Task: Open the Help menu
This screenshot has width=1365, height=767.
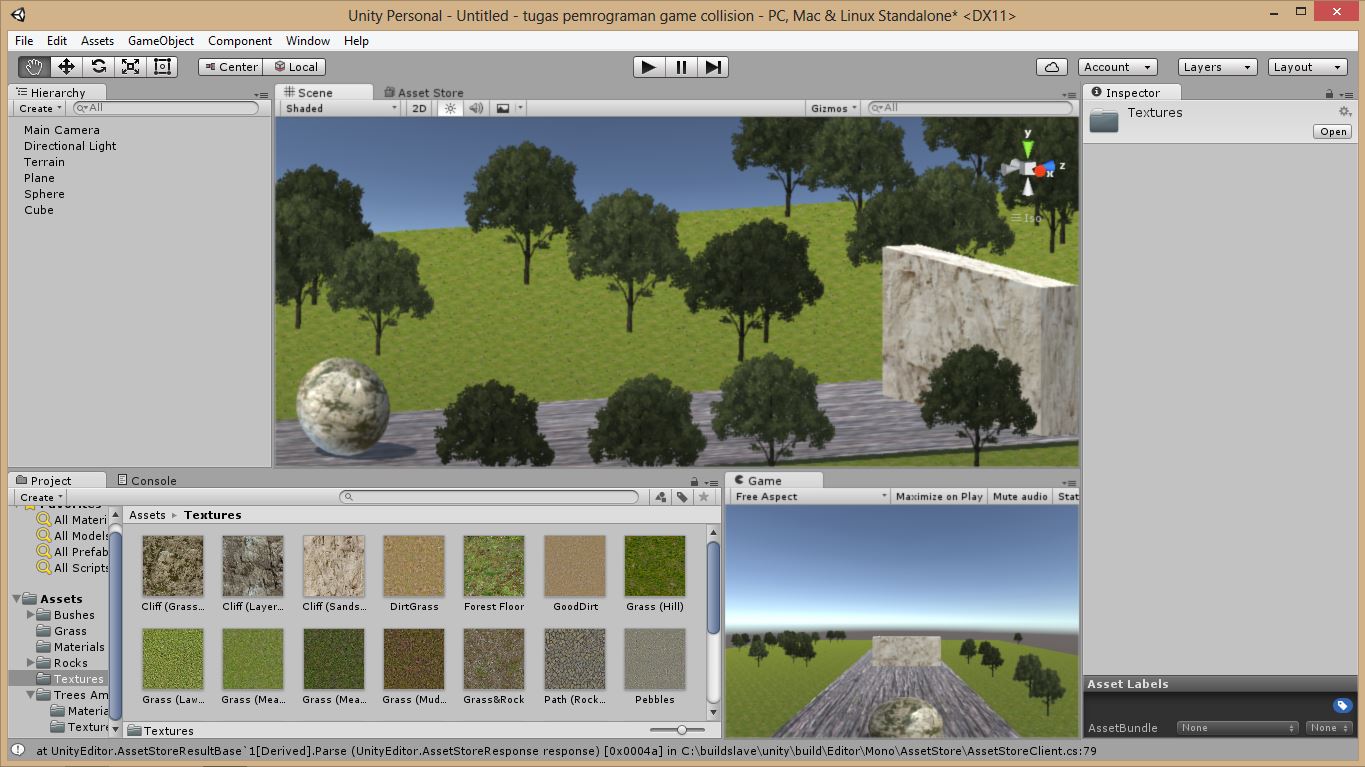Action: click(356, 41)
